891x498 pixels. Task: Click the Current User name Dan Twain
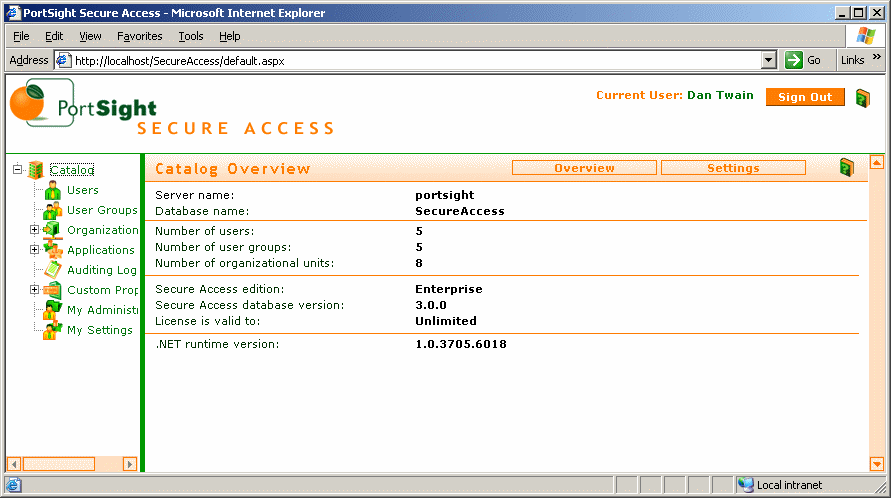click(720, 95)
